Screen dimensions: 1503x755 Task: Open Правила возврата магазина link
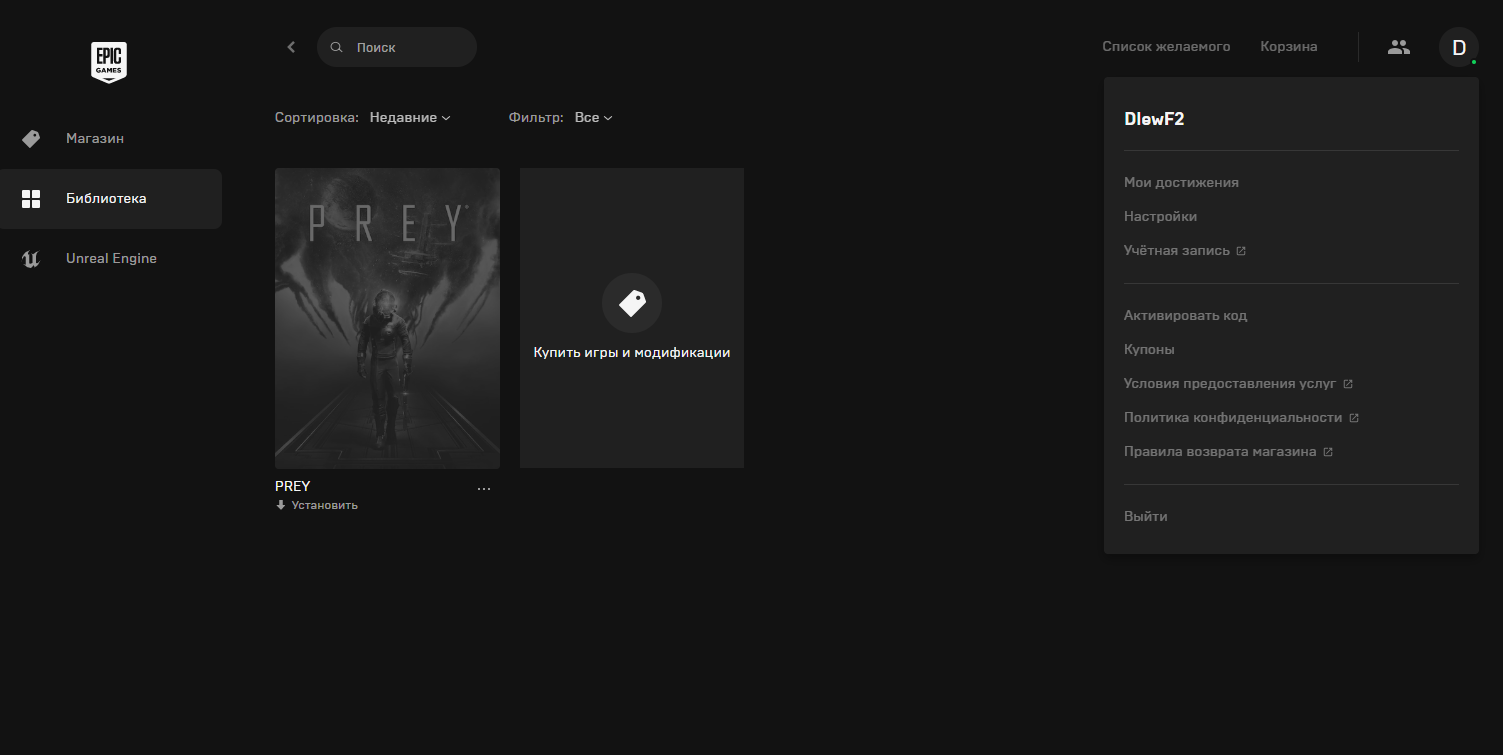click(1220, 452)
